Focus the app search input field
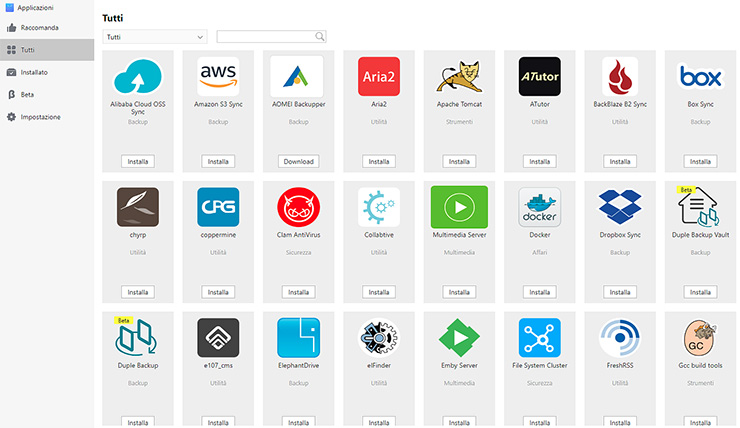Screen dimensions: 740x428 click(266, 37)
